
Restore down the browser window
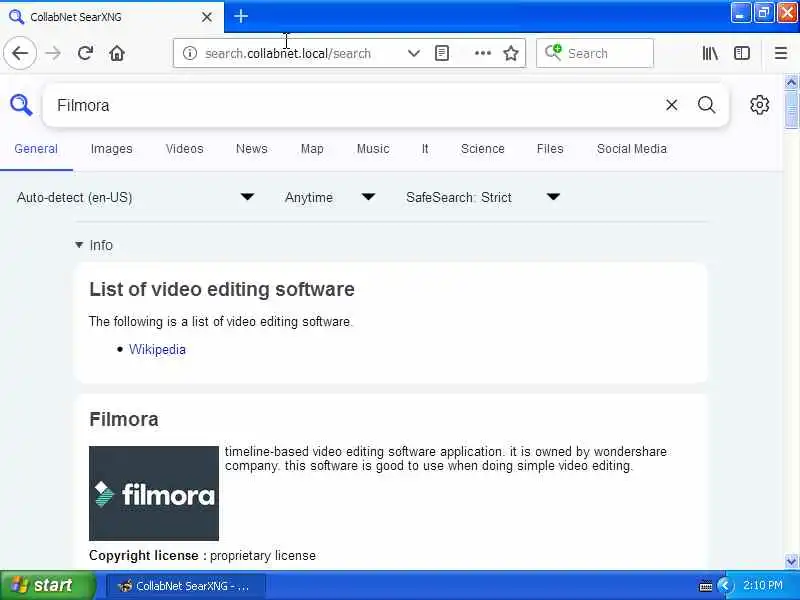763,13
